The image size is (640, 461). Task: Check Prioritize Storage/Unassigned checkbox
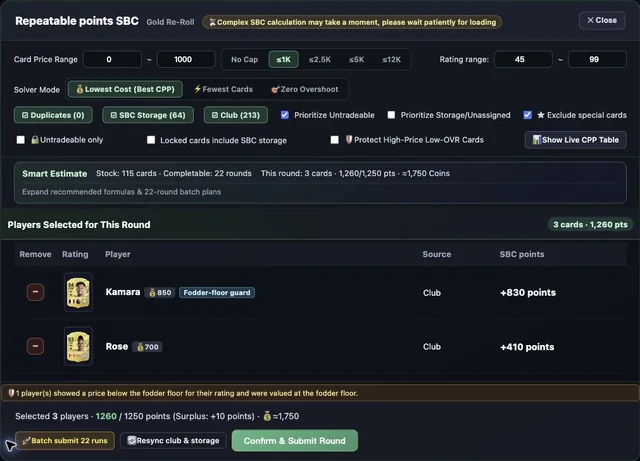tap(391, 115)
